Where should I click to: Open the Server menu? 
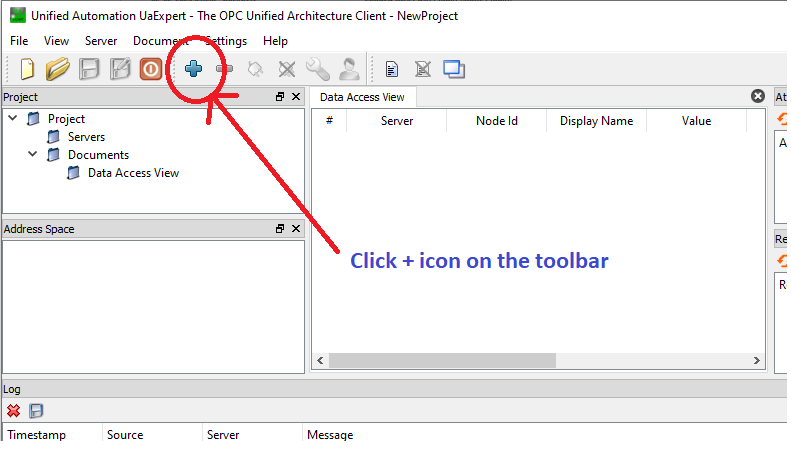(101, 41)
